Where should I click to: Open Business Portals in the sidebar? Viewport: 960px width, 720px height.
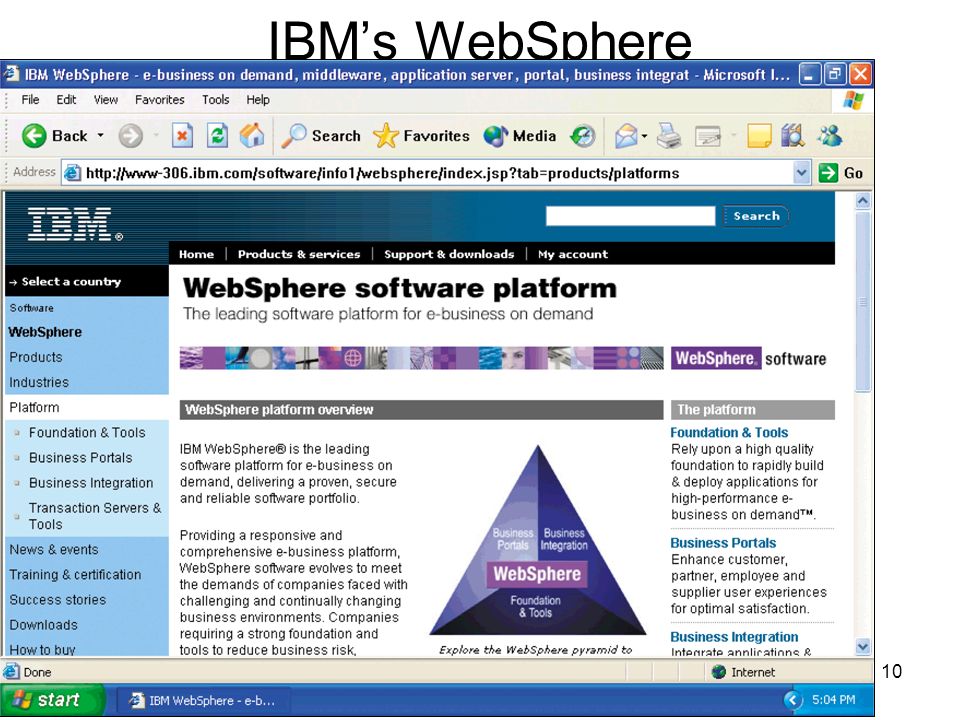[x=80, y=457]
